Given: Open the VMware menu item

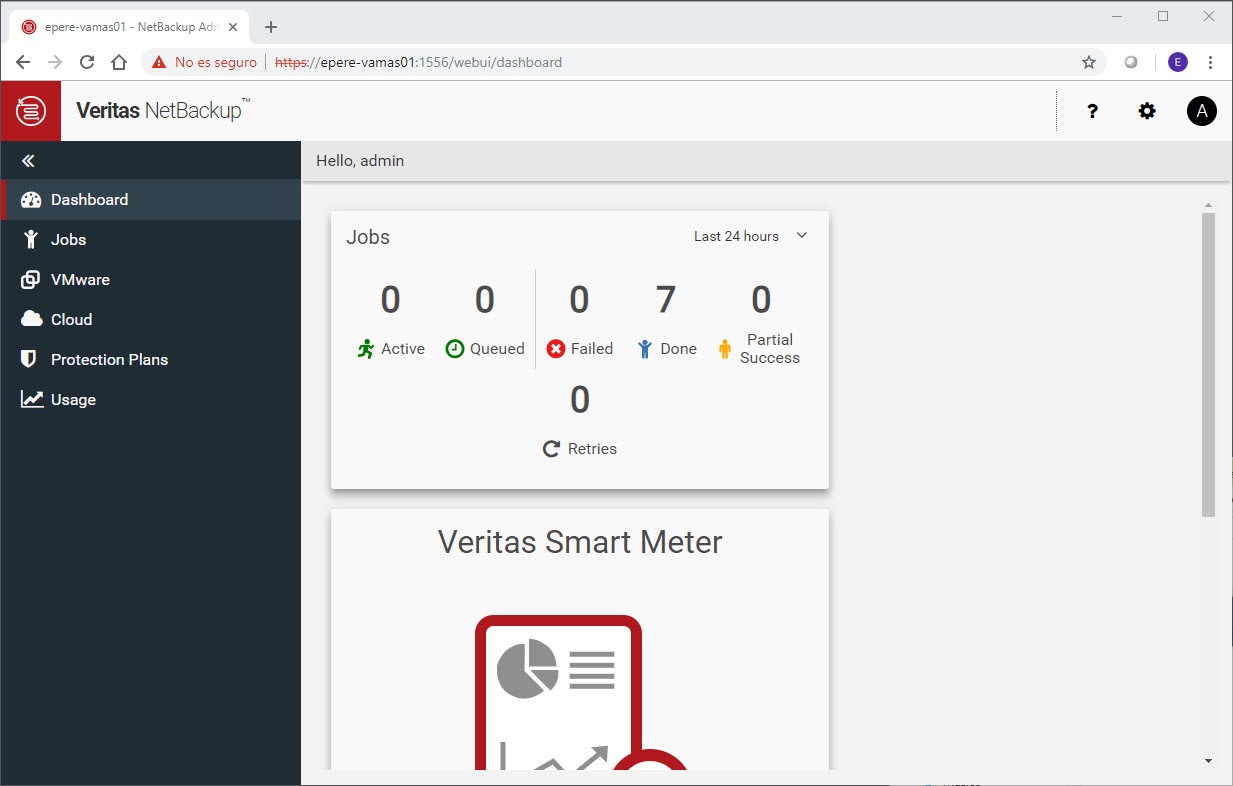Looking at the screenshot, I should (x=151, y=280).
